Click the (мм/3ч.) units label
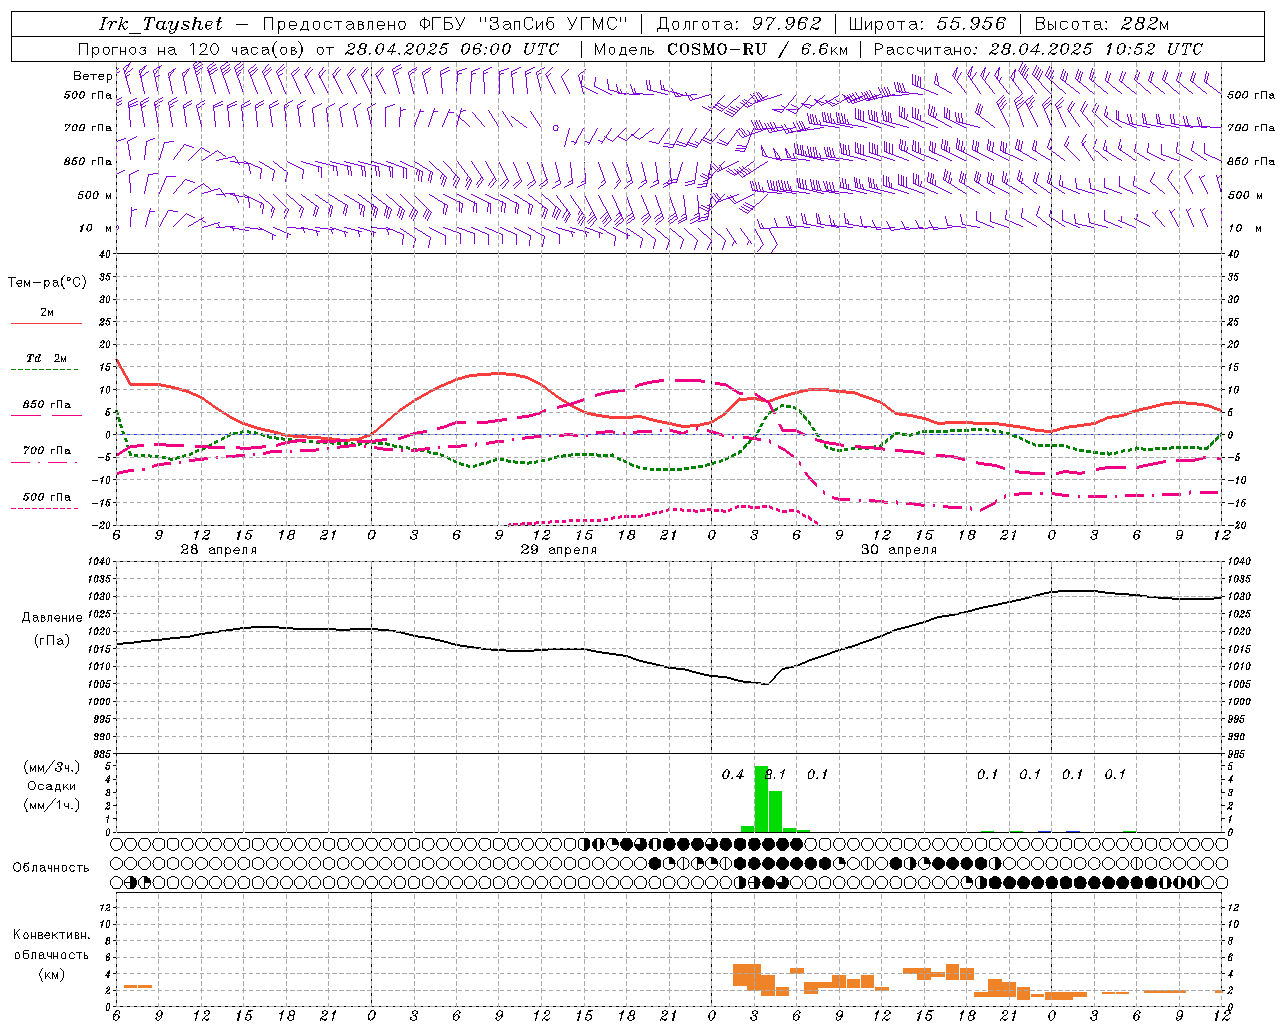1280x1024 pixels. click(51, 767)
